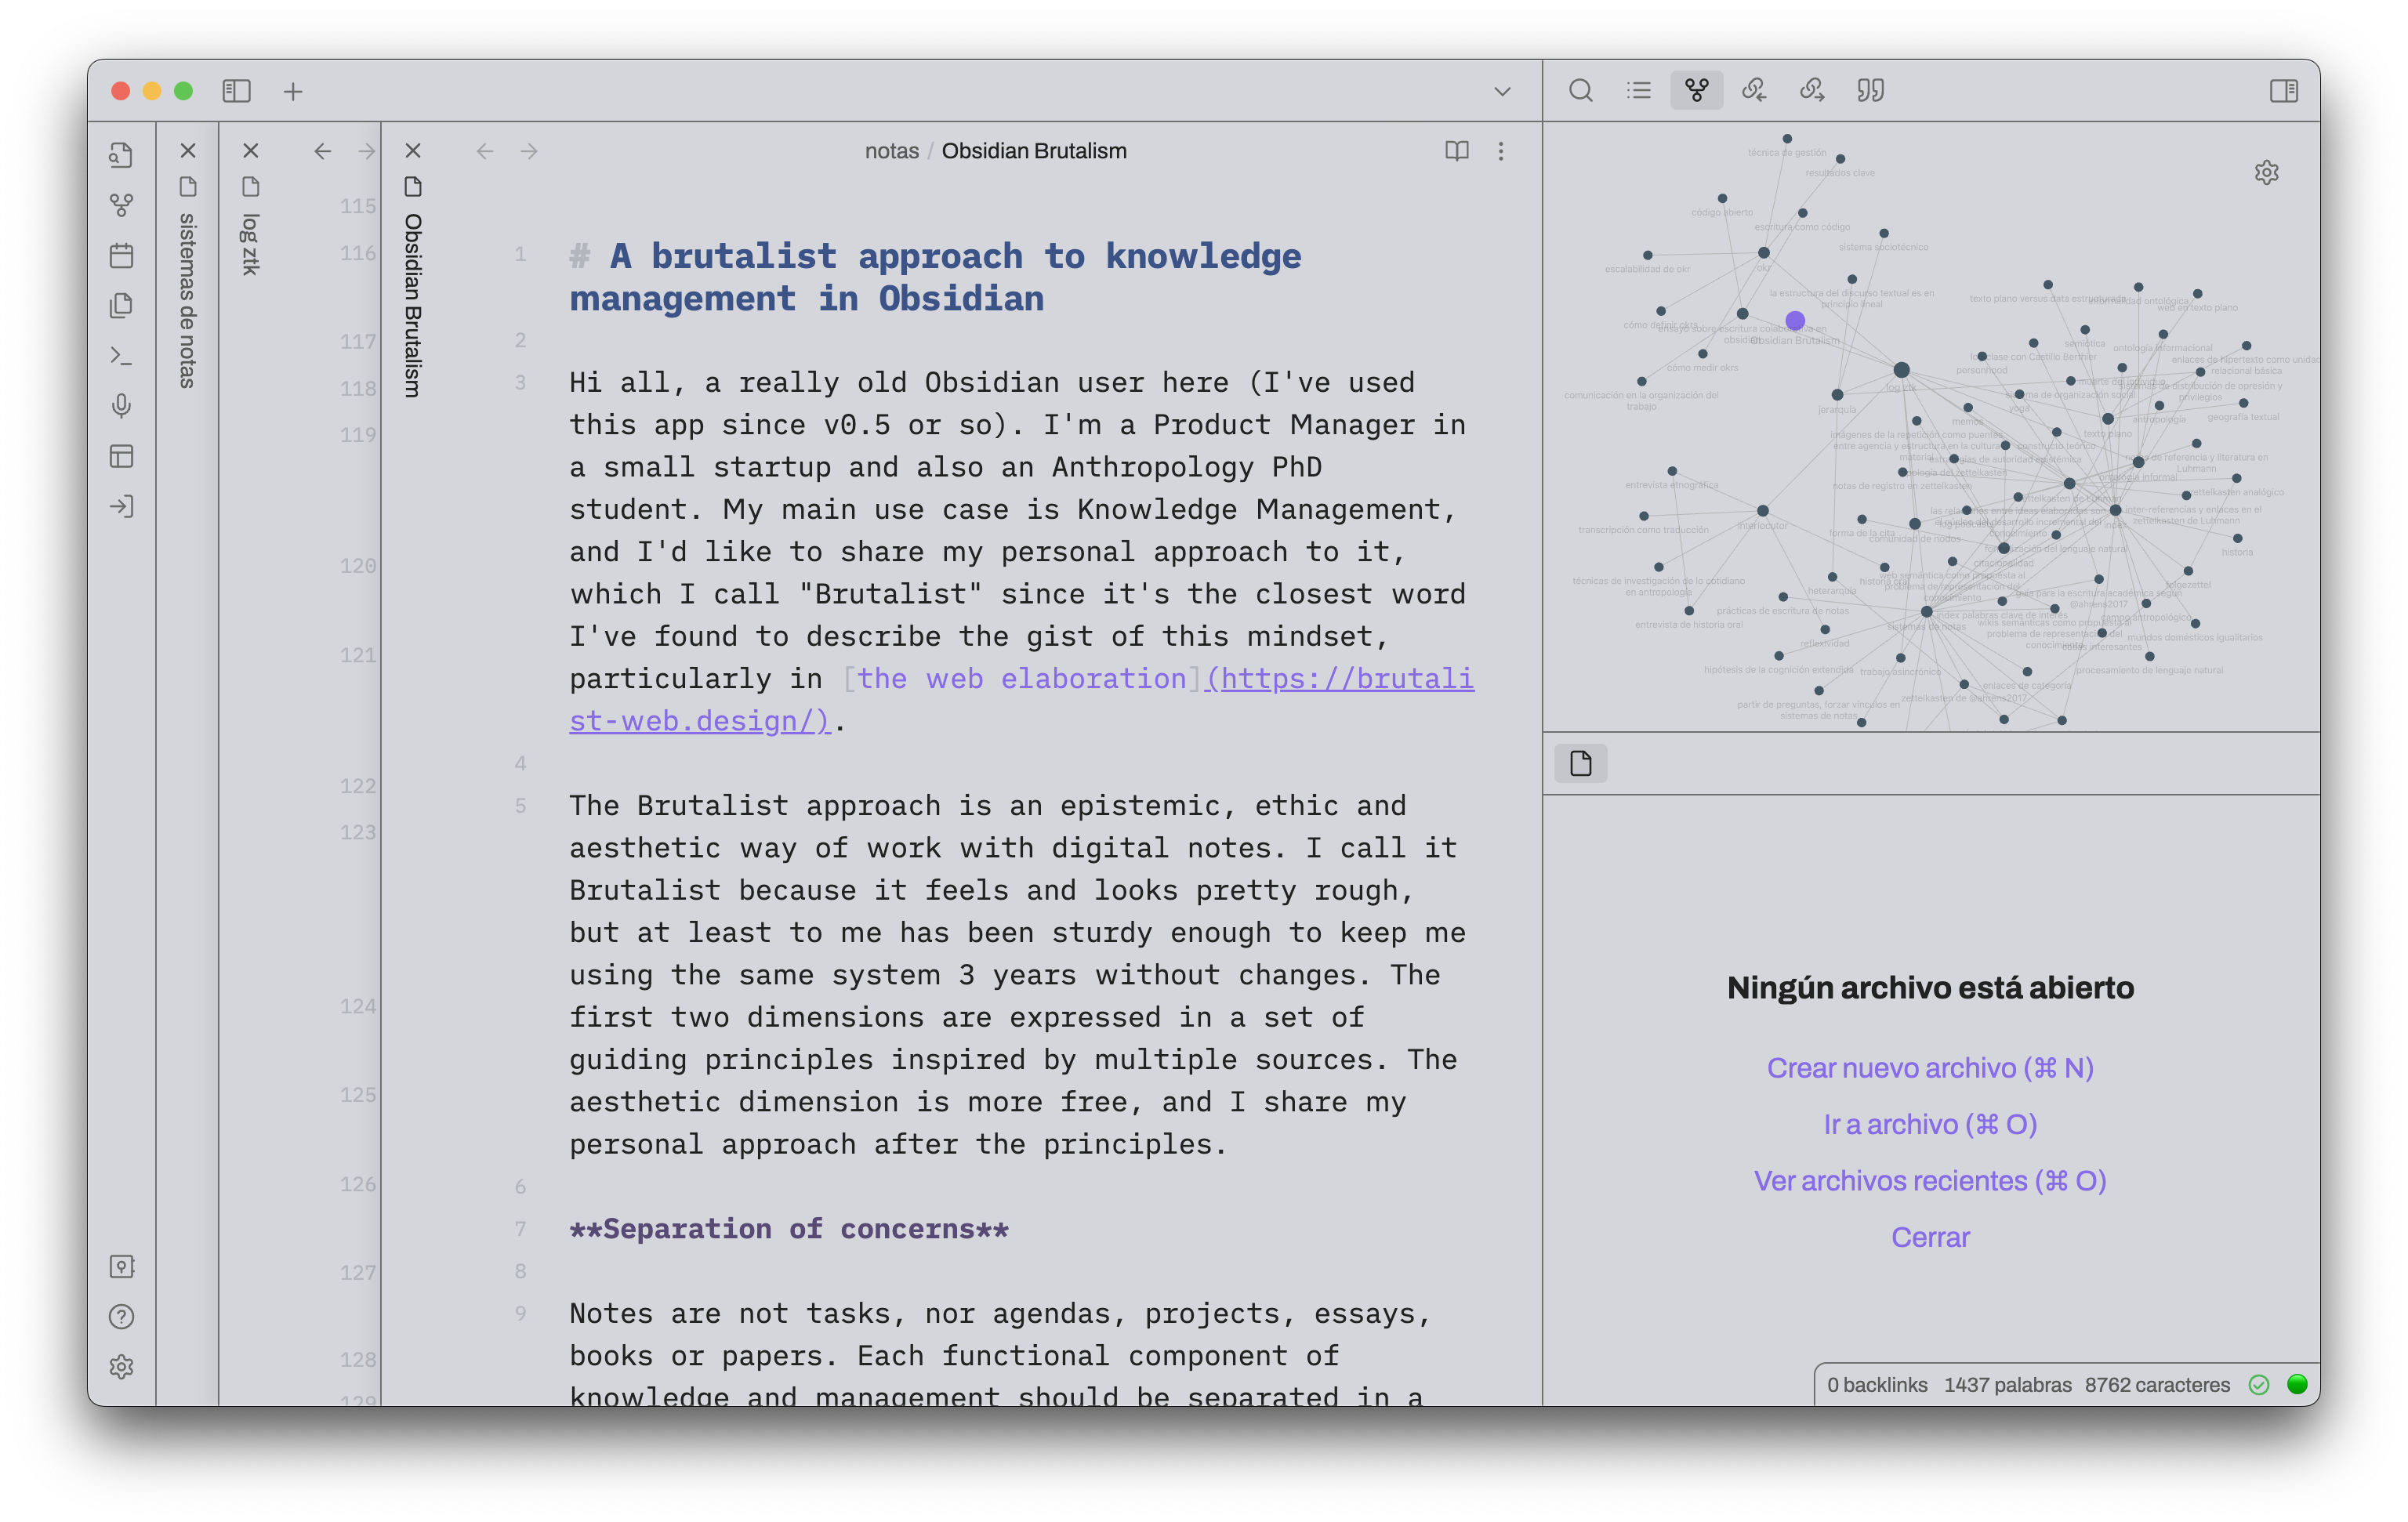The image size is (2408, 1522).
Task: Click the brutalist-web.design URL
Action: [x=1022, y=700]
